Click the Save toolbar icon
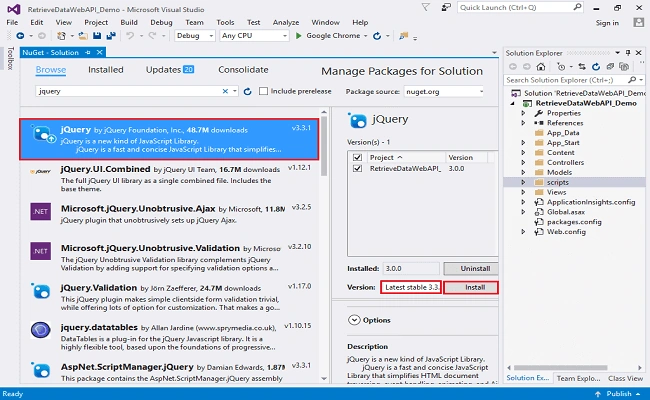This screenshot has height=400, width=650. pyautogui.click(x=97, y=36)
